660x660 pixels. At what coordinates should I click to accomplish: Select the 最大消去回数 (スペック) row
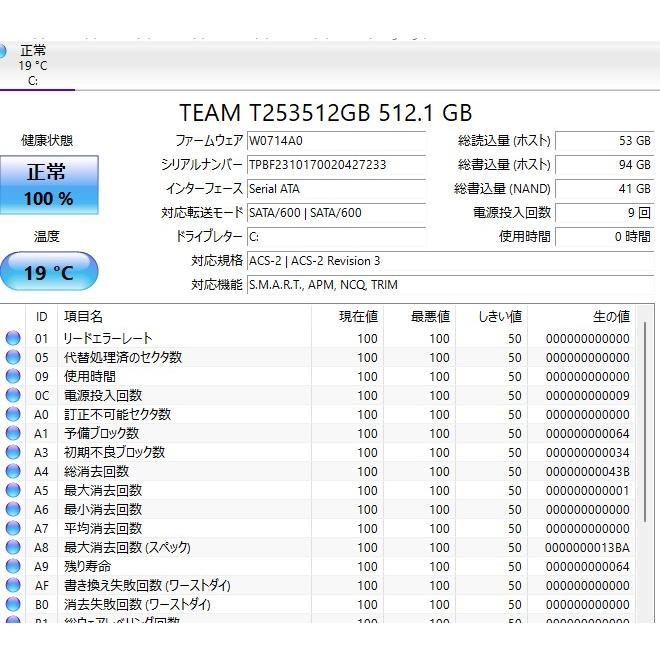click(x=318, y=547)
